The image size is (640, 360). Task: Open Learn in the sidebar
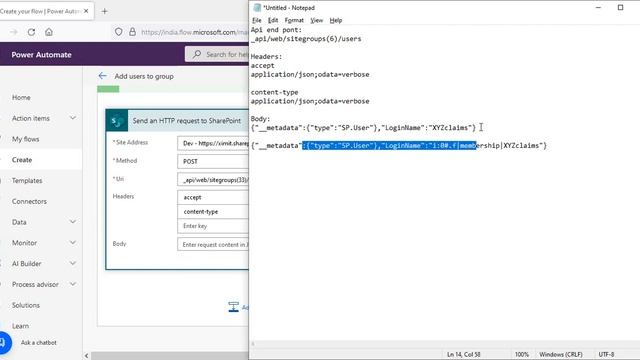[20, 326]
